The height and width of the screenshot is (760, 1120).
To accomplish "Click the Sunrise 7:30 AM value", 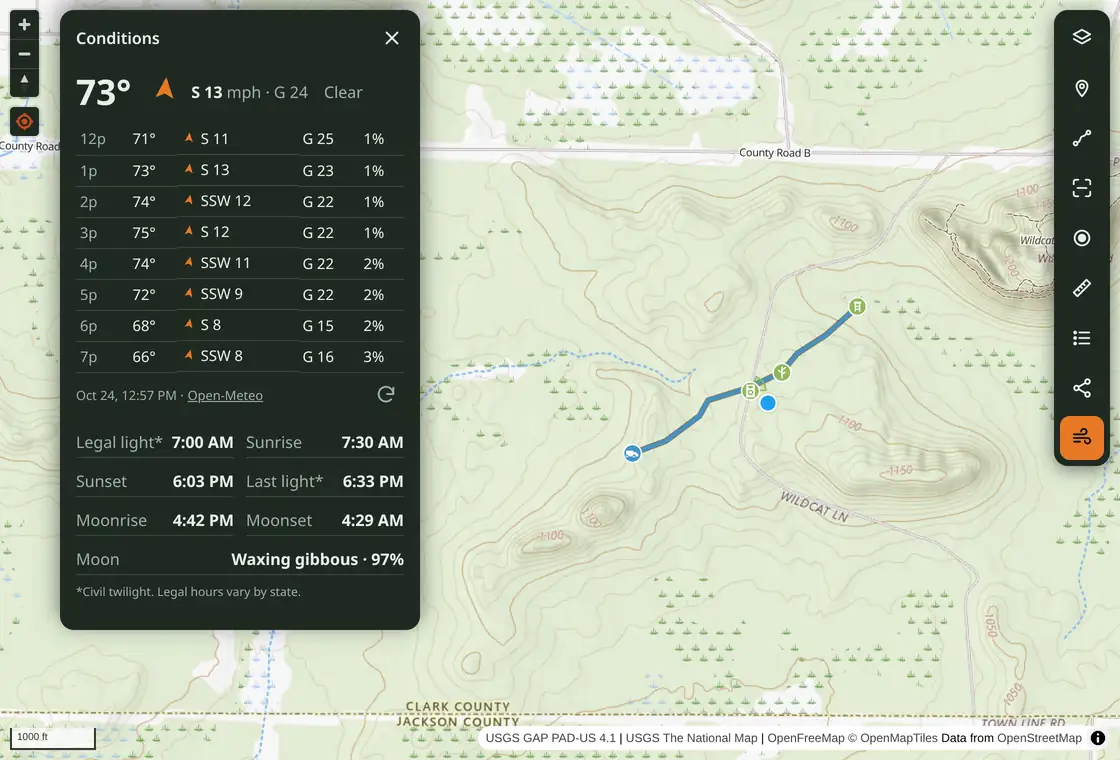I will (372, 442).
